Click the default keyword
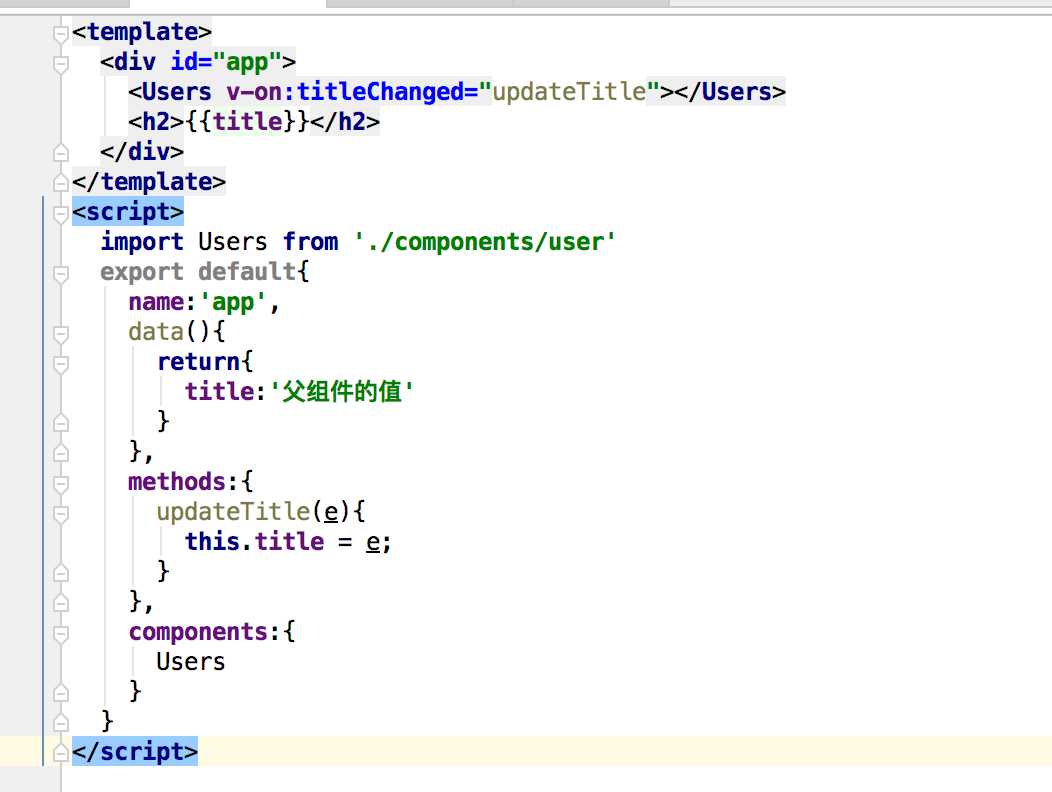The height and width of the screenshot is (792, 1052). click(247, 271)
